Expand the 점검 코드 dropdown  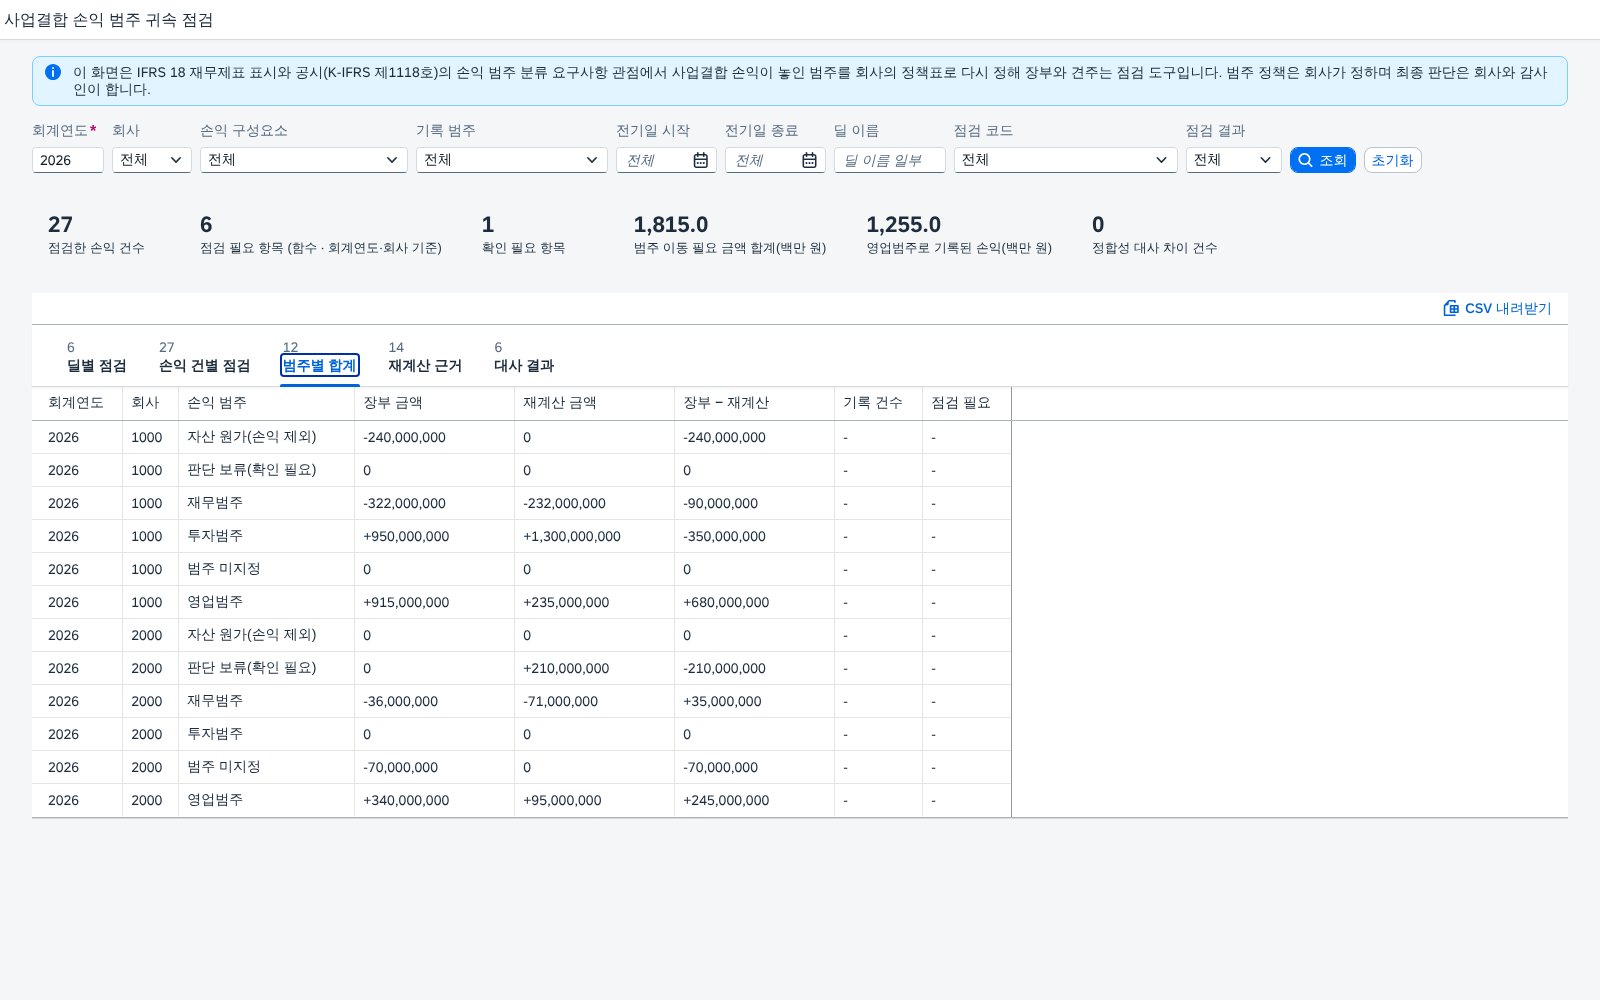click(1066, 160)
